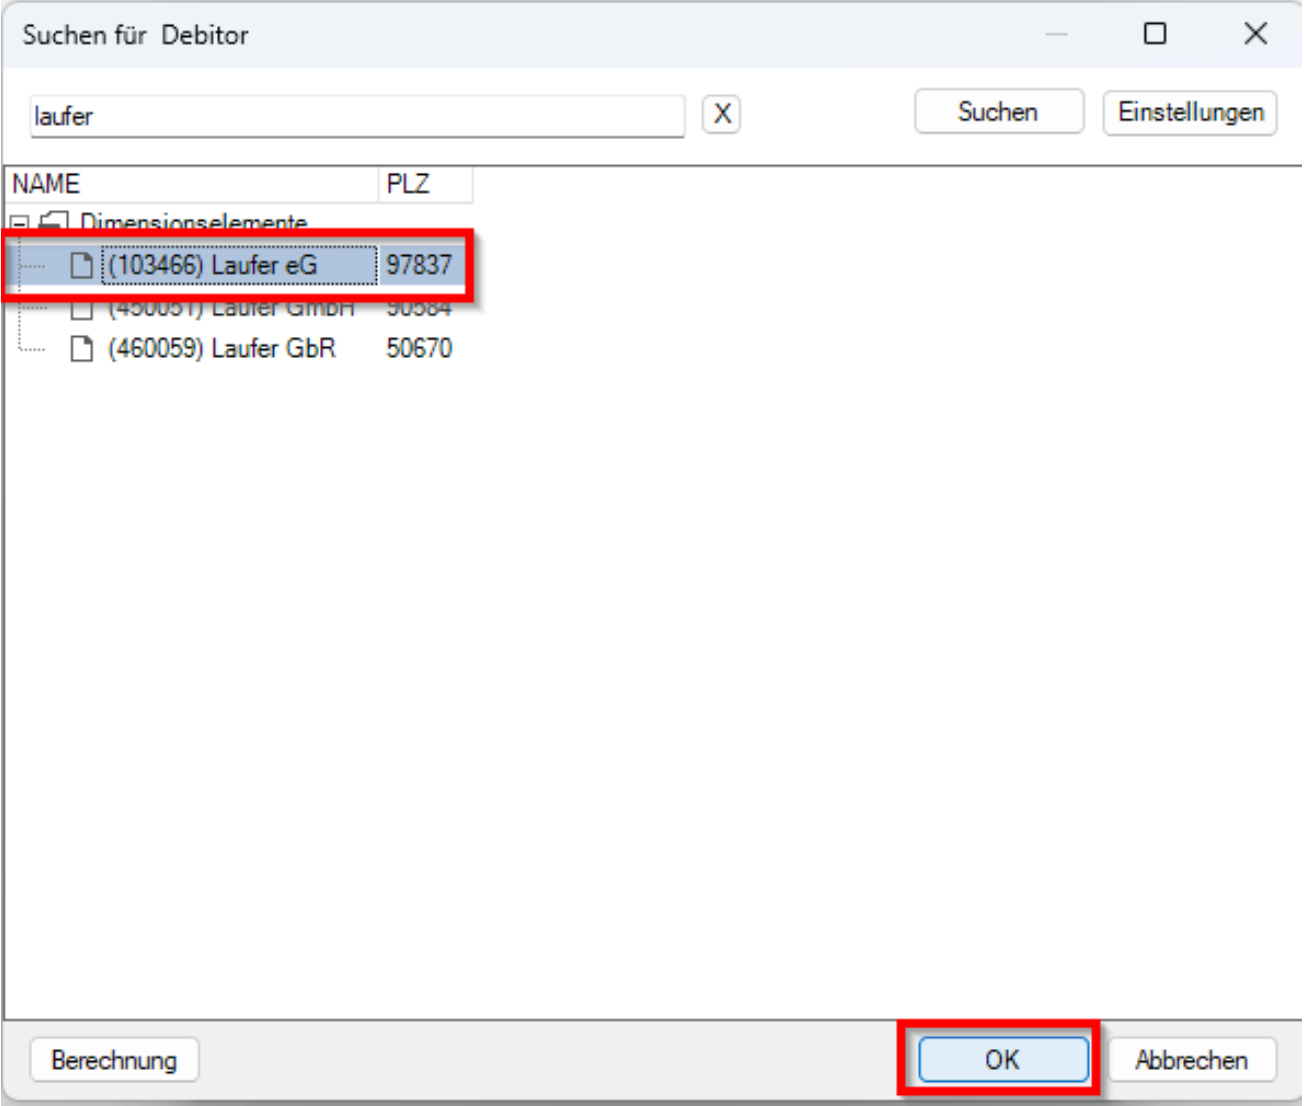This screenshot has width=1304, height=1106.
Task: Collapse the Dimensionselemente tree node
Action: click(x=19, y=223)
